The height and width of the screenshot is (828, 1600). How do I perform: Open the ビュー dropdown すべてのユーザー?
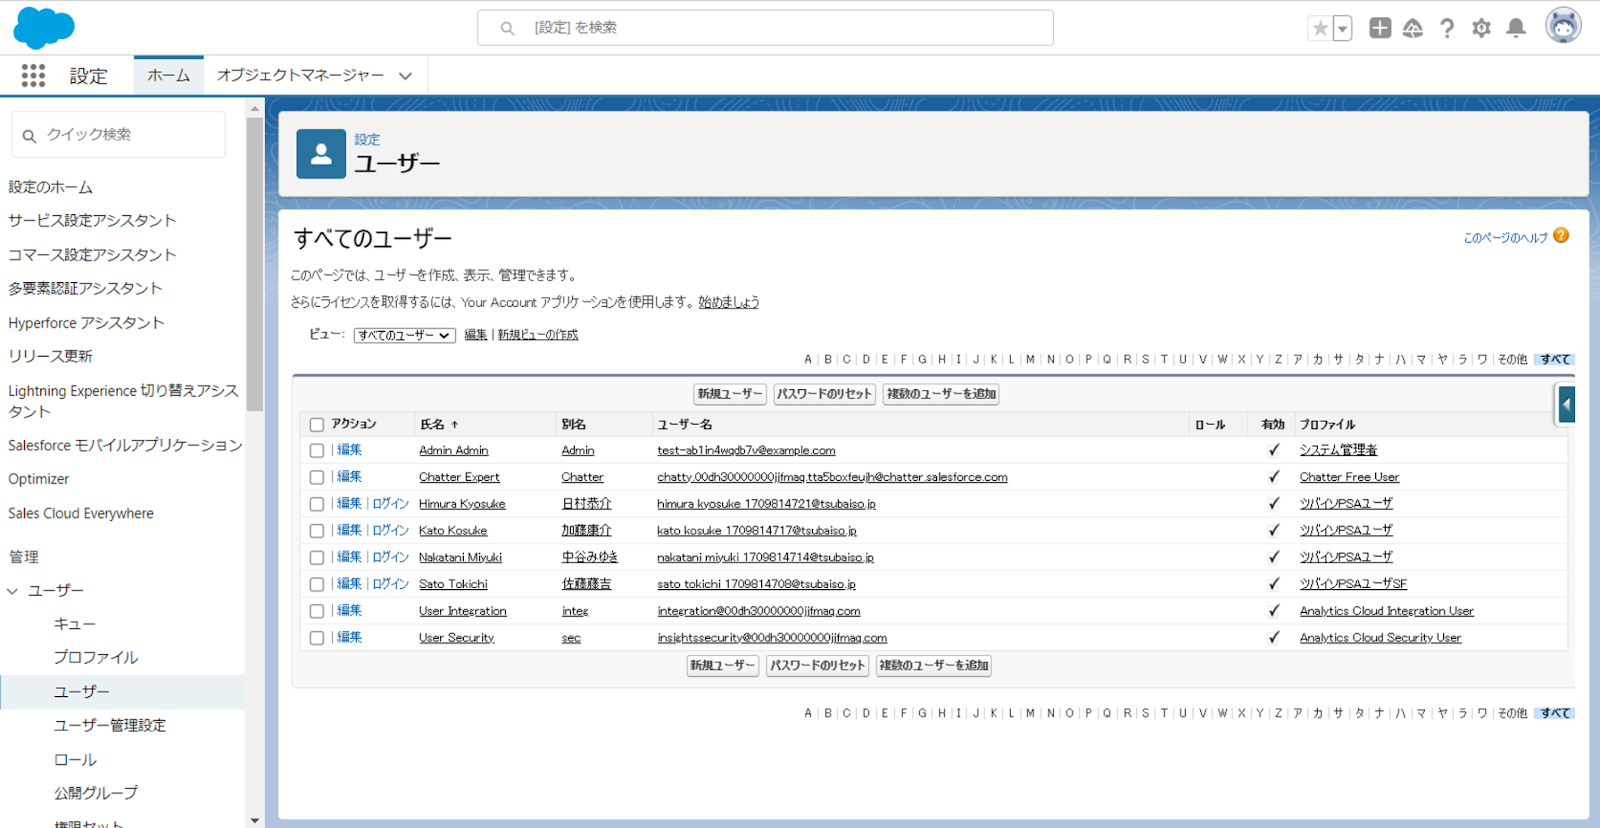(x=405, y=335)
